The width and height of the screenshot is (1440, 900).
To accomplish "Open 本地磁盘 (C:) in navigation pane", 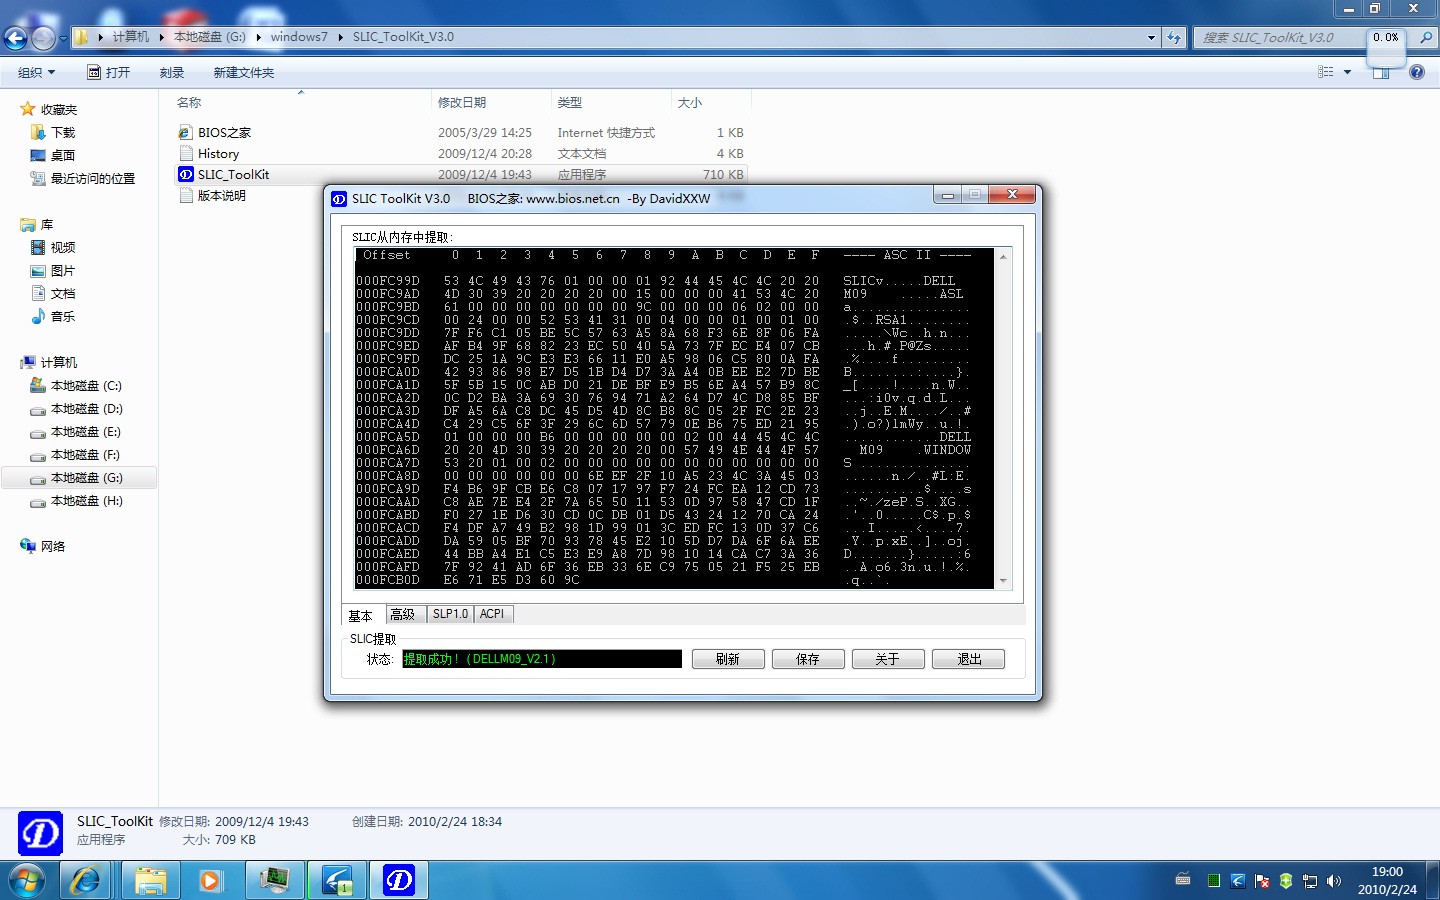I will coord(87,385).
